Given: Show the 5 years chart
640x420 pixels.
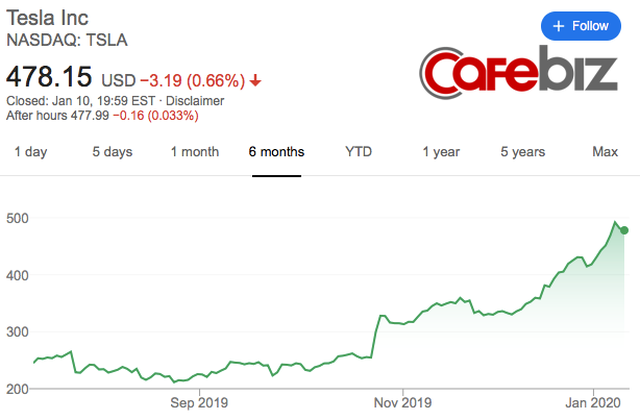Looking at the screenshot, I should pyautogui.click(x=523, y=152).
